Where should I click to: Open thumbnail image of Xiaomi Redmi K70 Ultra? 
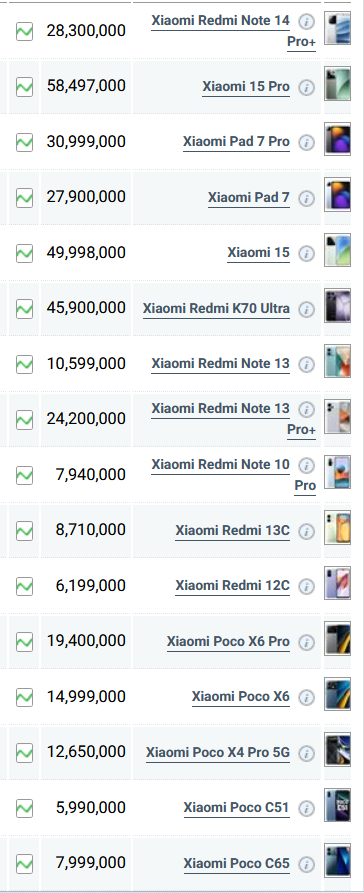(x=337, y=306)
